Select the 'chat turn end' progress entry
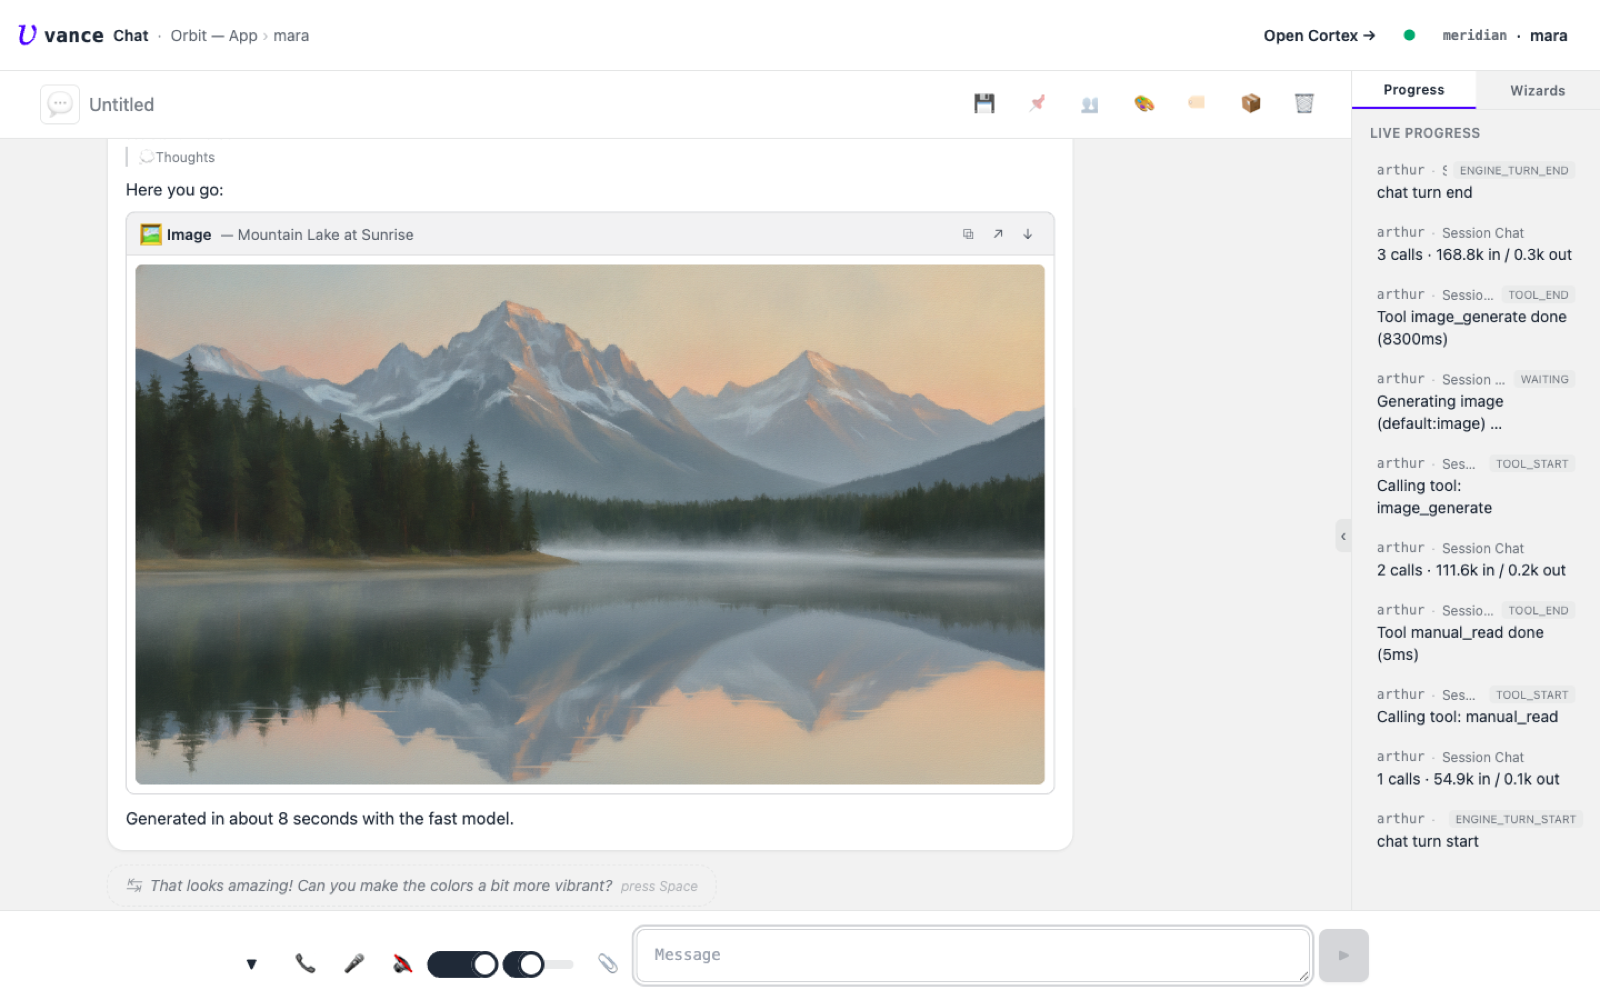Viewport: 1600px width, 1000px height. [x=1475, y=181]
